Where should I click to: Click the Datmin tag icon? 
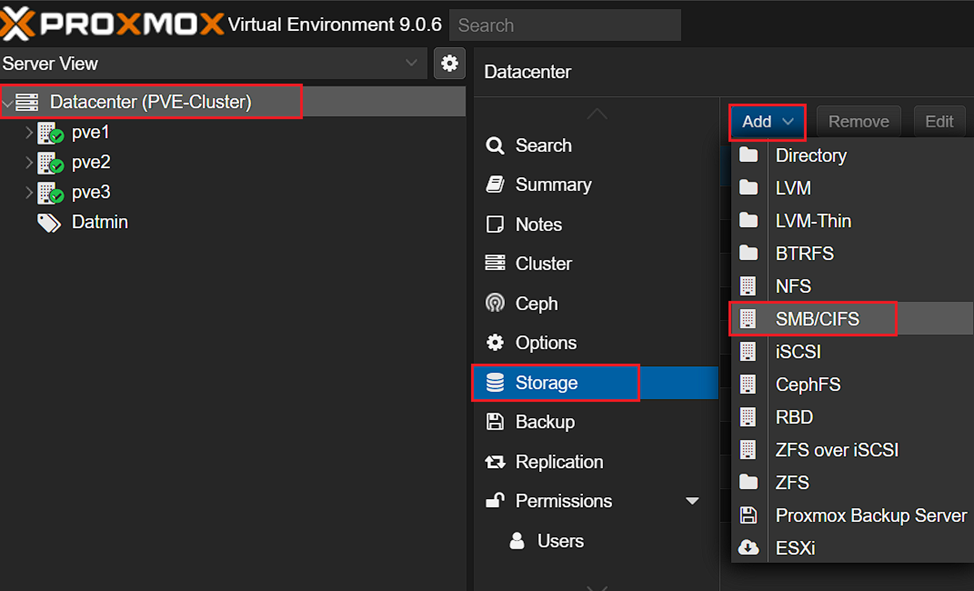click(x=49, y=223)
